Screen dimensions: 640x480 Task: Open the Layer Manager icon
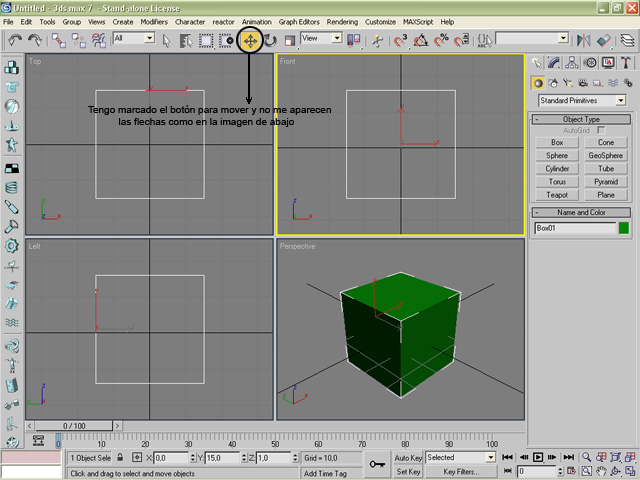pyautogui.click(x=627, y=40)
